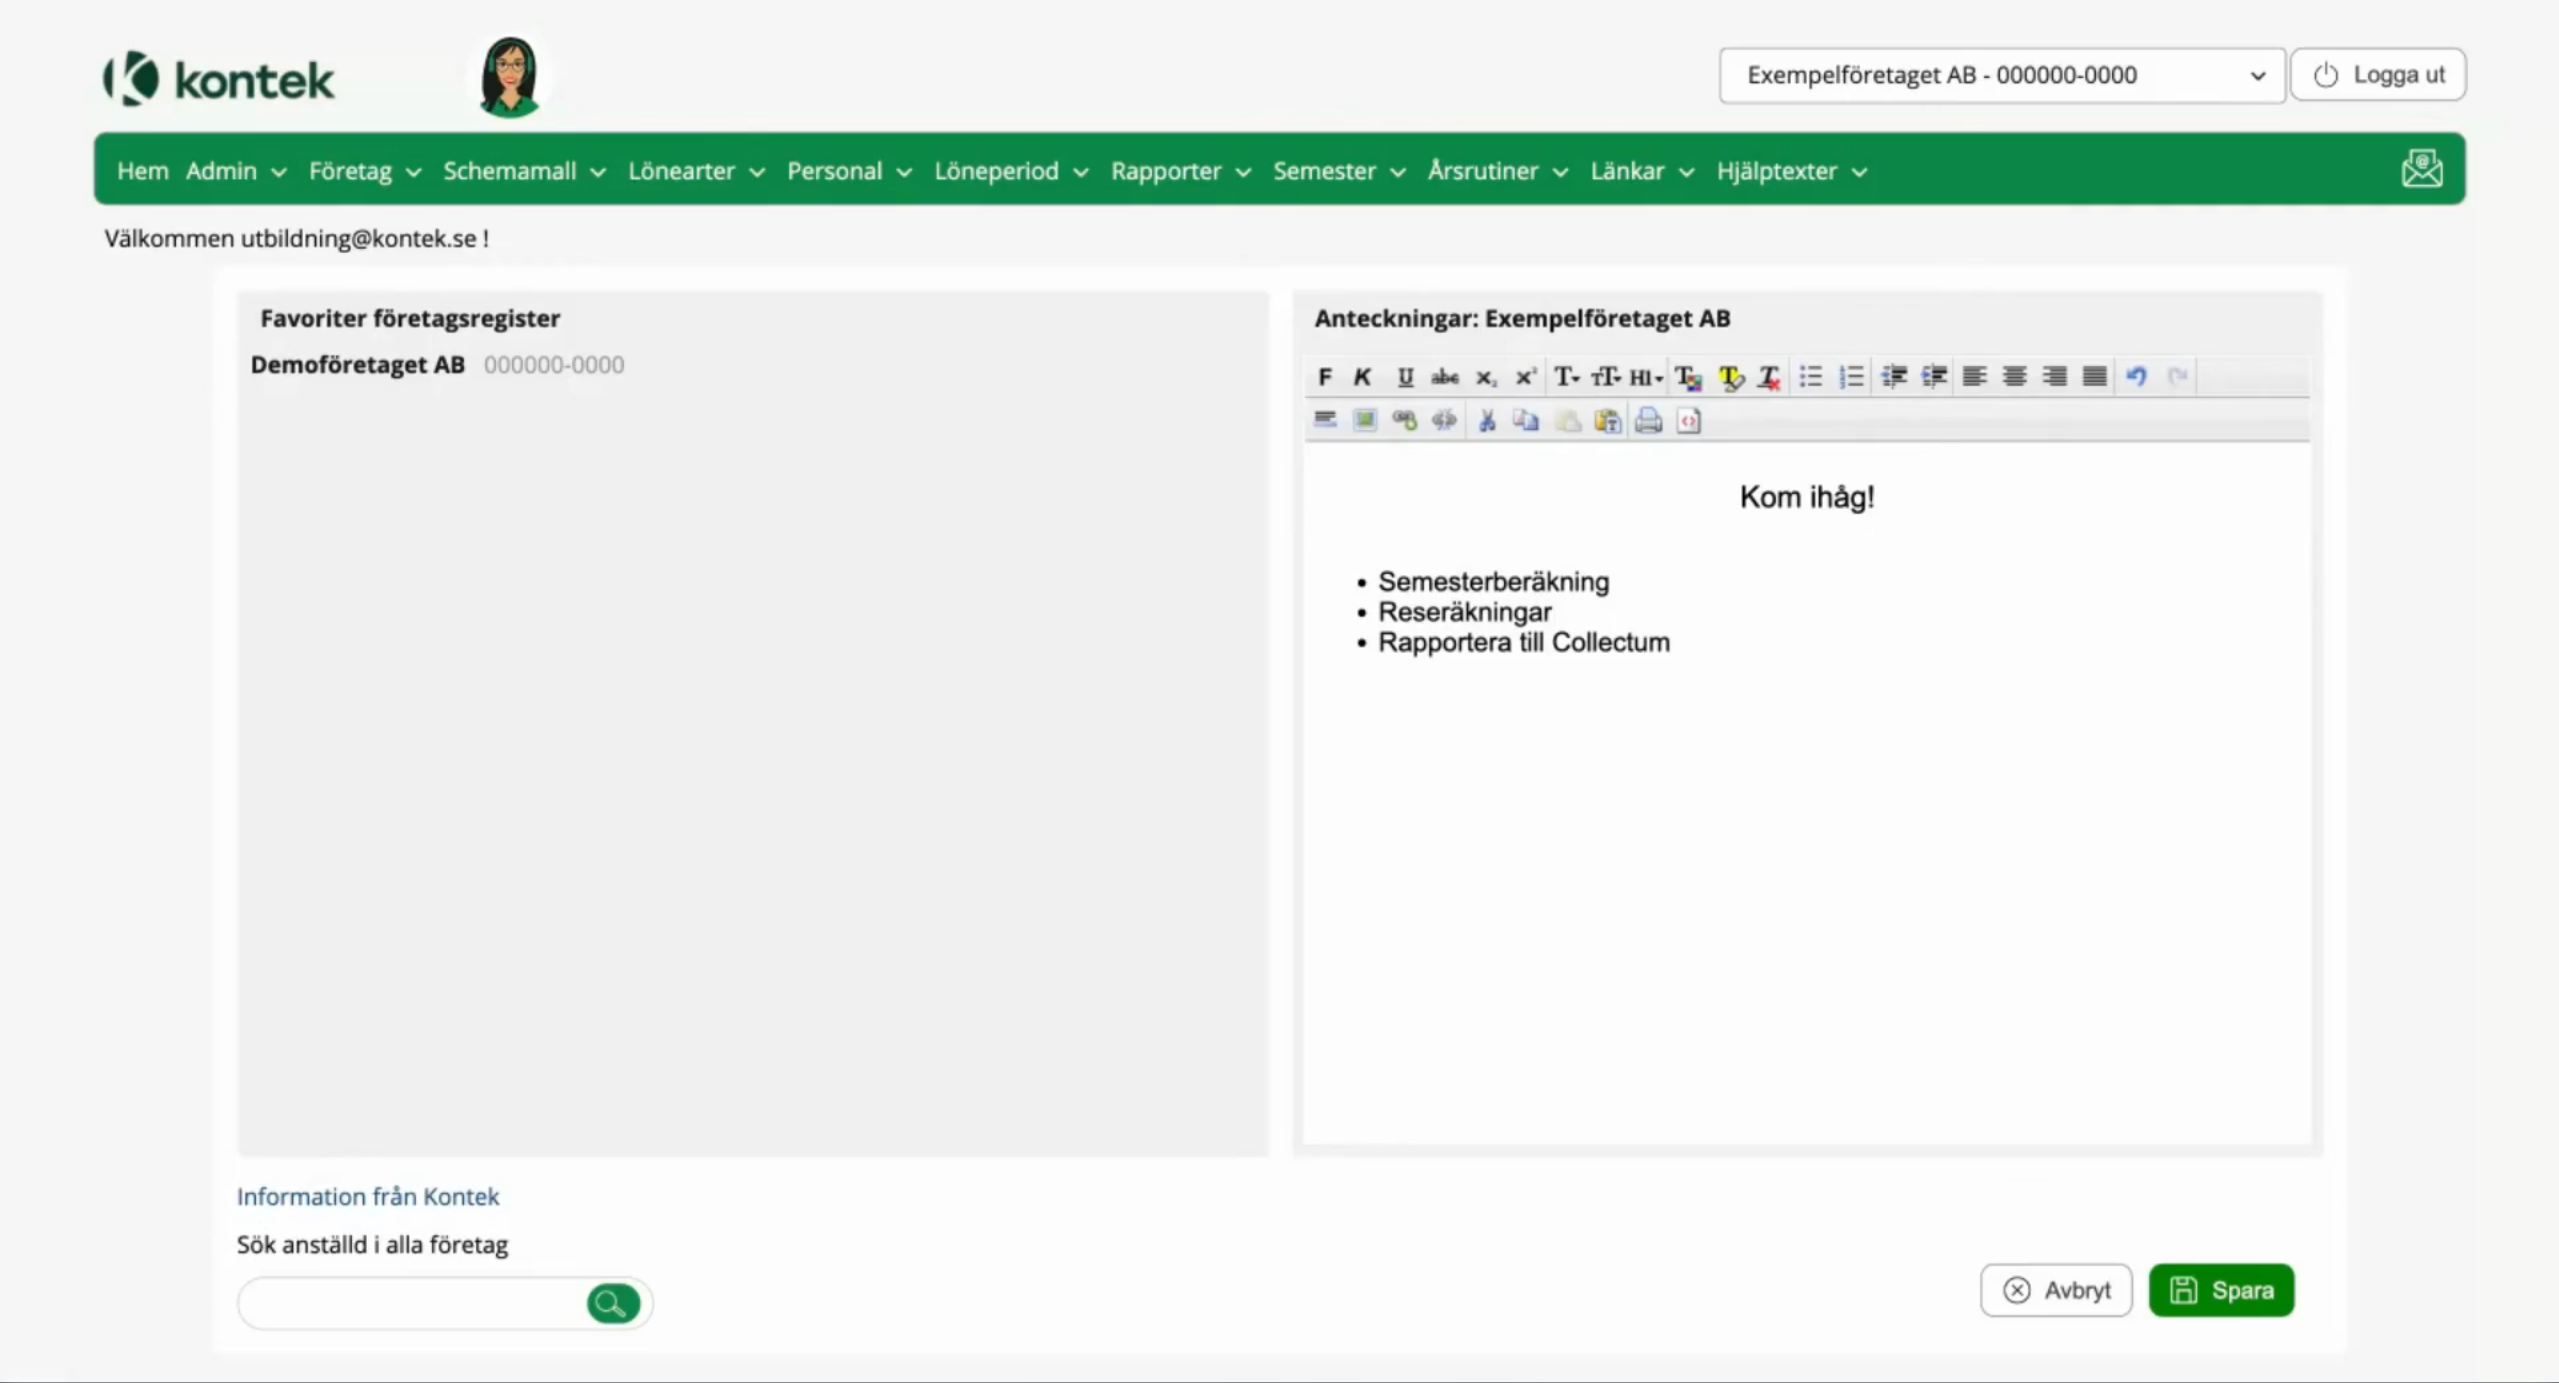This screenshot has height=1383, width=2559.
Task: Insert a numbered list
Action: [x=1851, y=377]
